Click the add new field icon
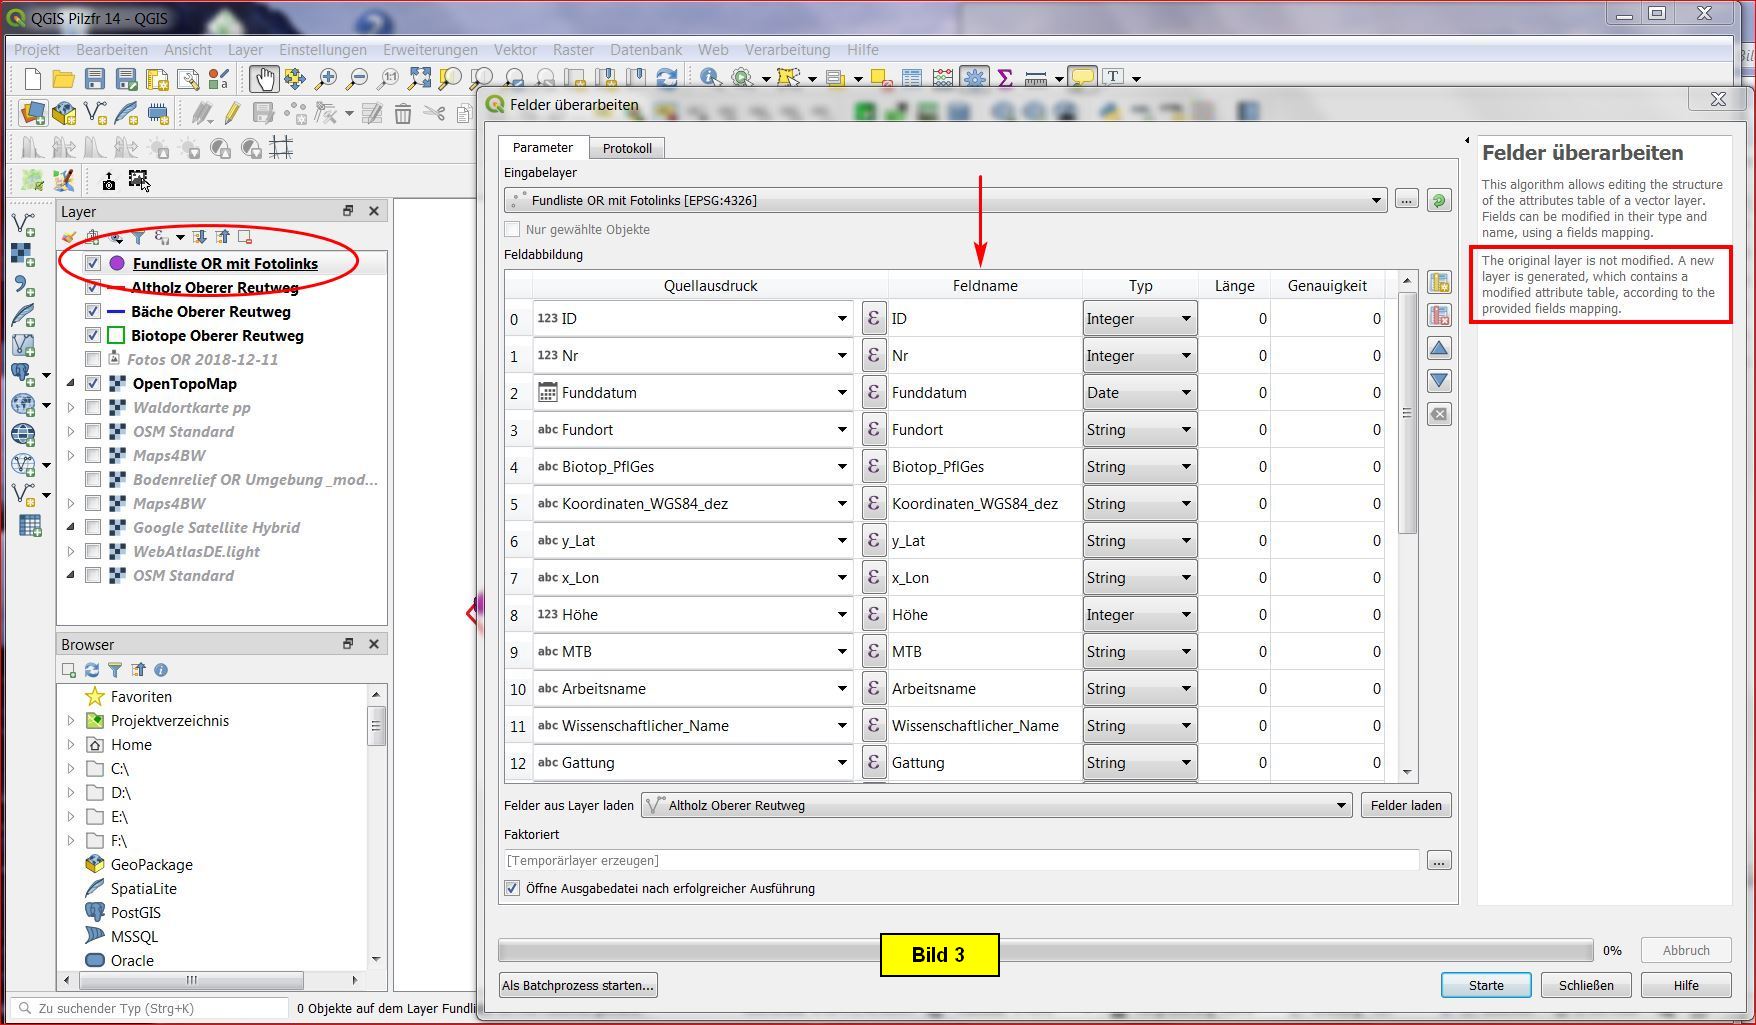Screen dimensions: 1756x1025 [x=1439, y=283]
